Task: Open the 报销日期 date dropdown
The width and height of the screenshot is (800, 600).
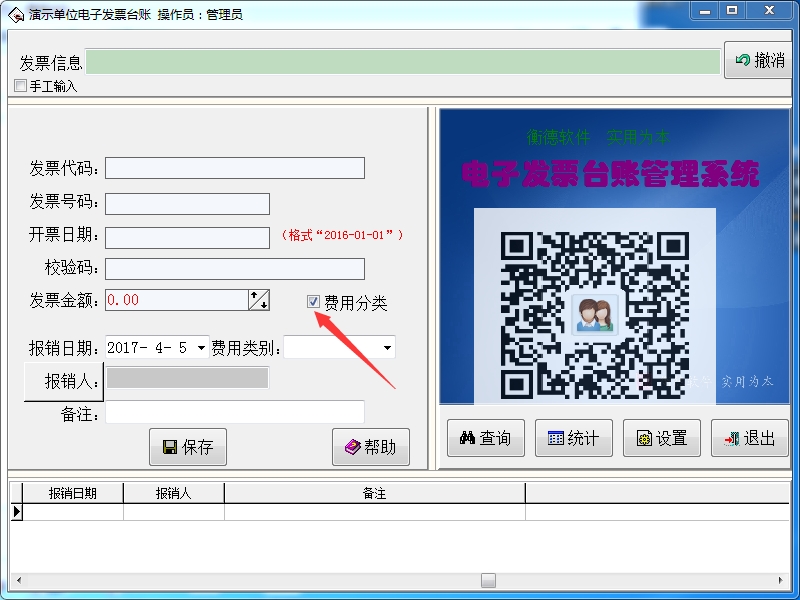Action: point(202,348)
